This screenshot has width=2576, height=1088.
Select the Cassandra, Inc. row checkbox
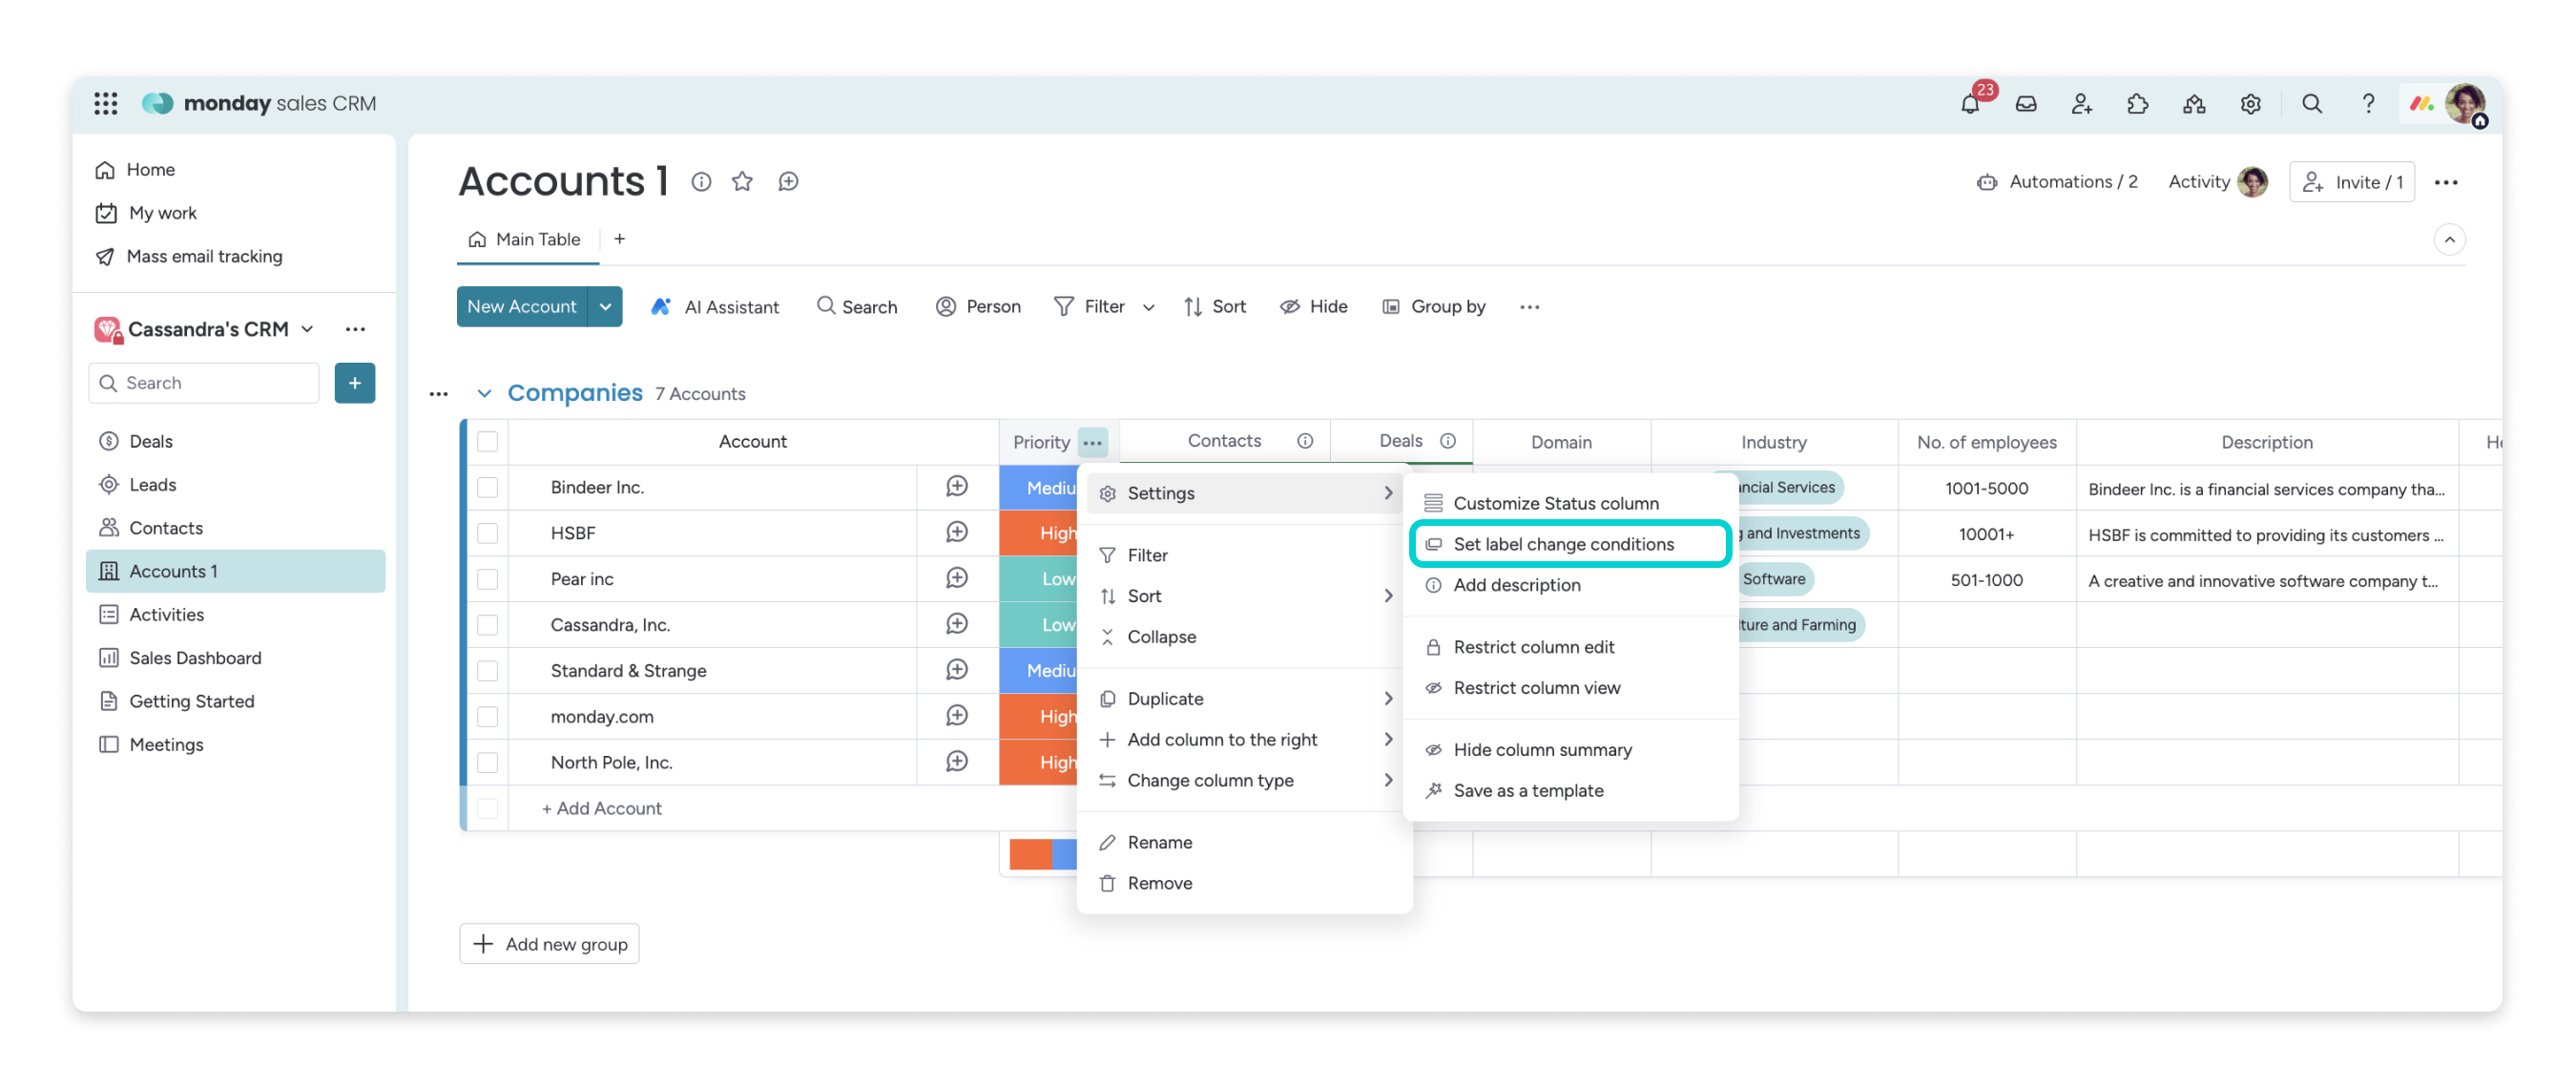coord(488,626)
